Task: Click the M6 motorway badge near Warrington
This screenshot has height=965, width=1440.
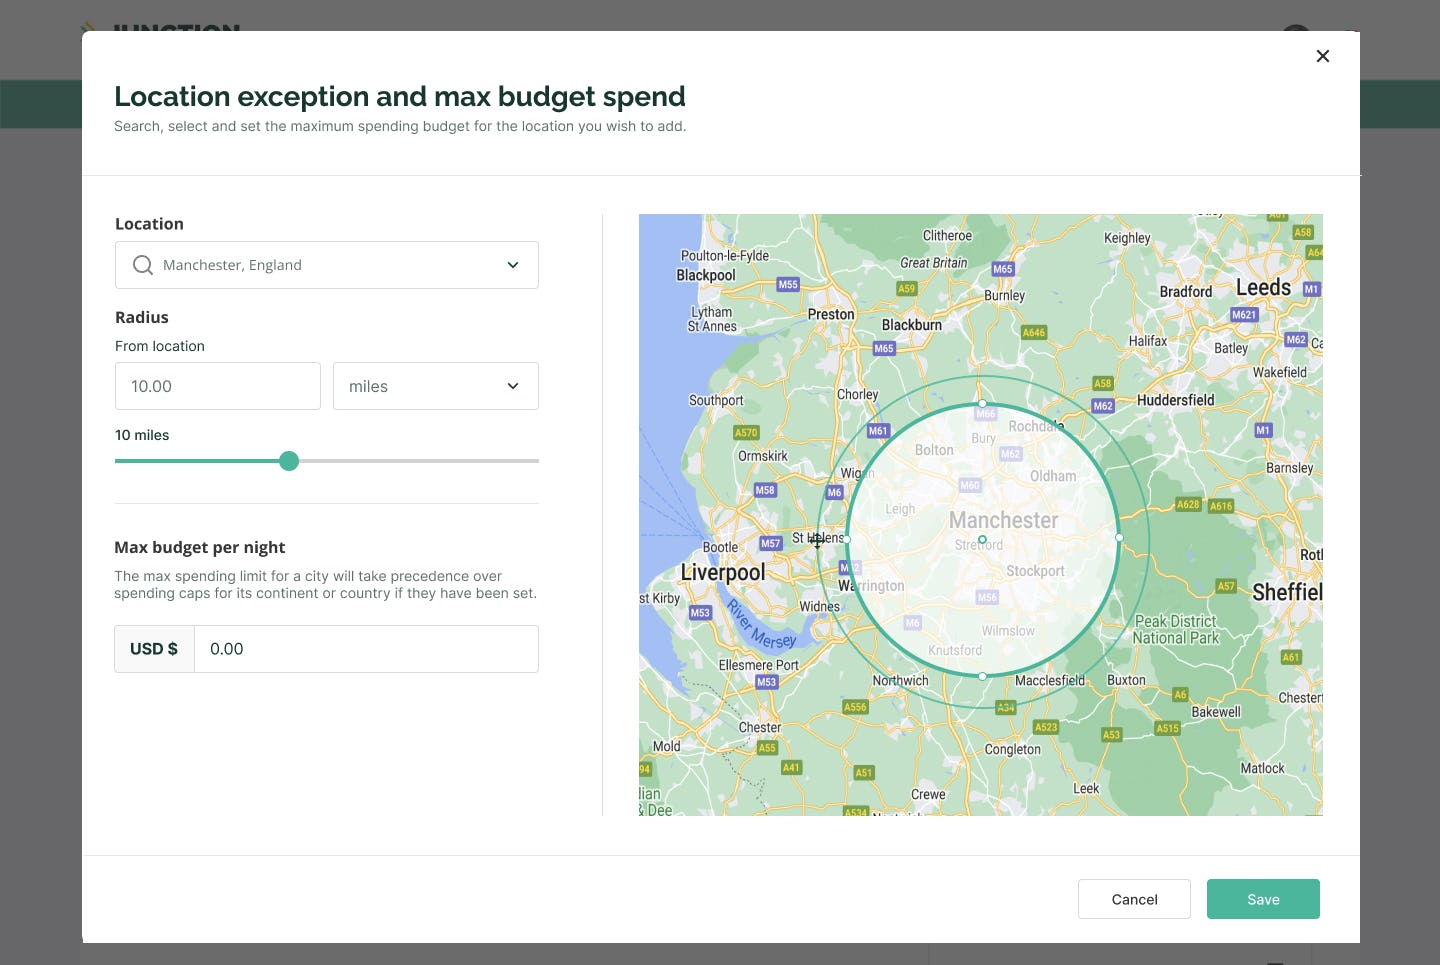Action: coord(834,492)
